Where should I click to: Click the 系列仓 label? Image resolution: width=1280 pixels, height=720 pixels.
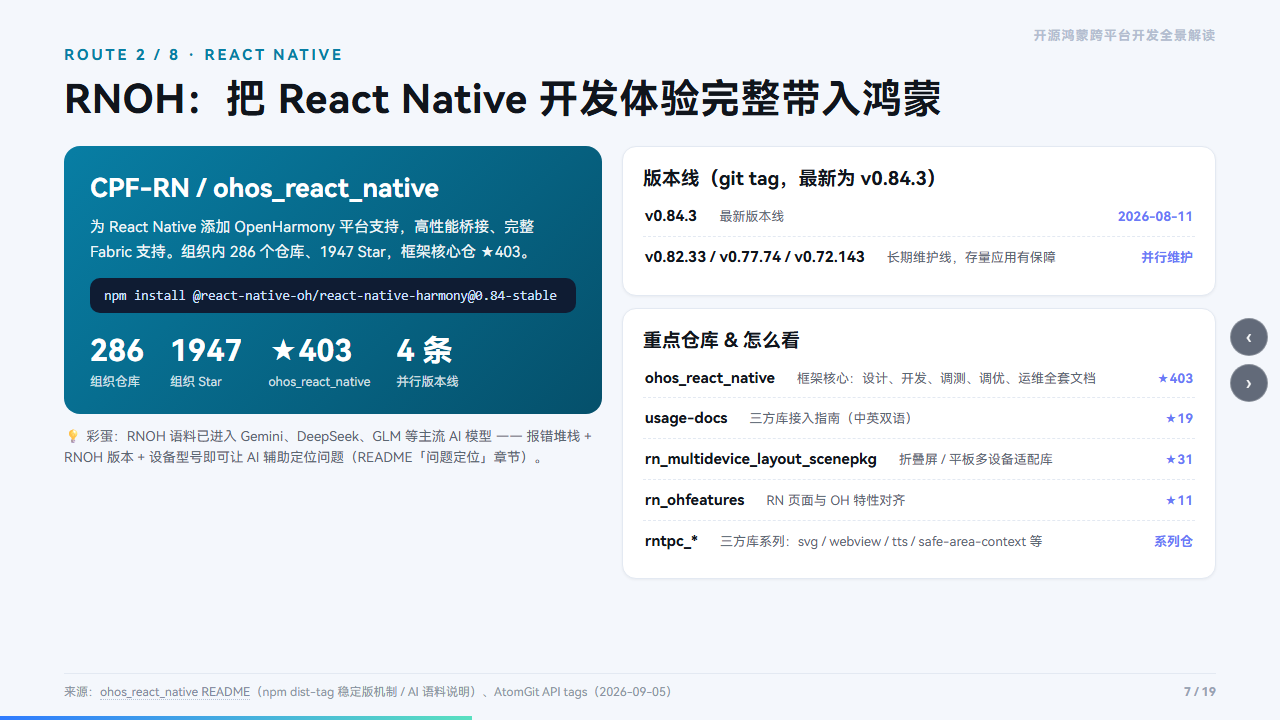tap(1173, 541)
